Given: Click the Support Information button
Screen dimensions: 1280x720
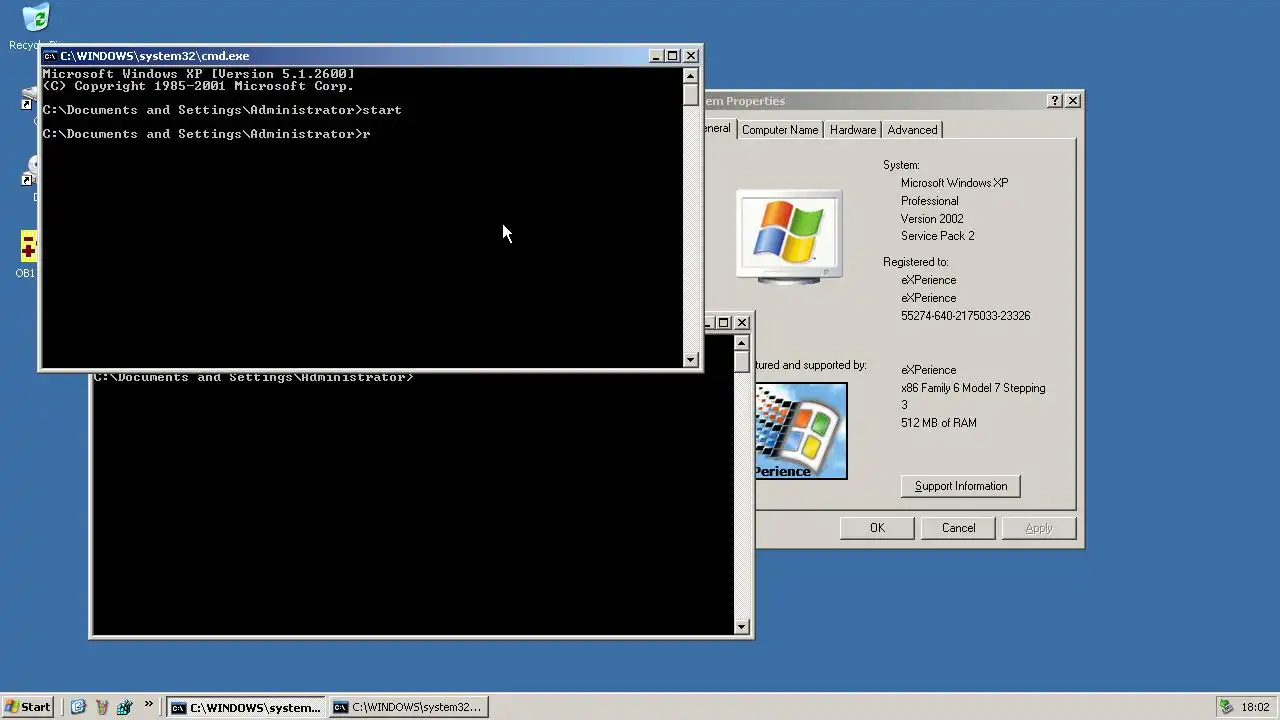Looking at the screenshot, I should click(x=961, y=486).
